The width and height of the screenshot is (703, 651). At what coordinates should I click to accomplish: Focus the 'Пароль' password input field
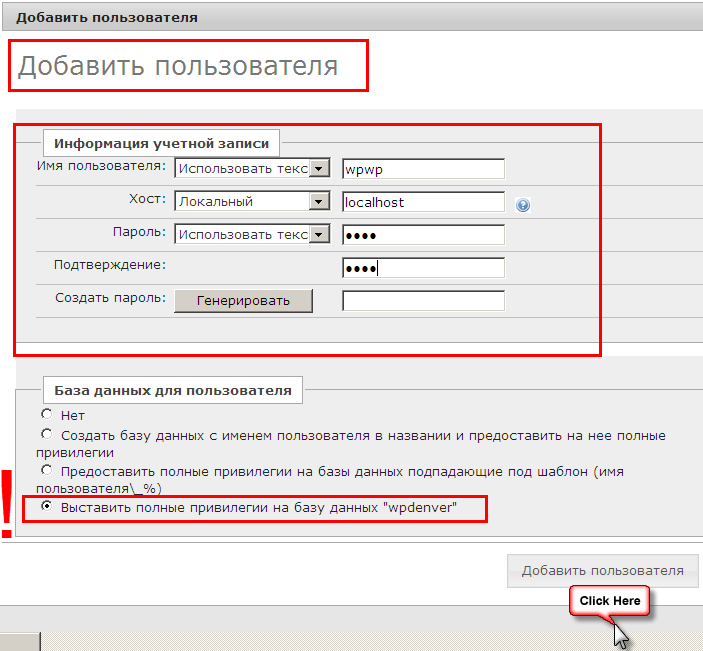click(x=423, y=235)
